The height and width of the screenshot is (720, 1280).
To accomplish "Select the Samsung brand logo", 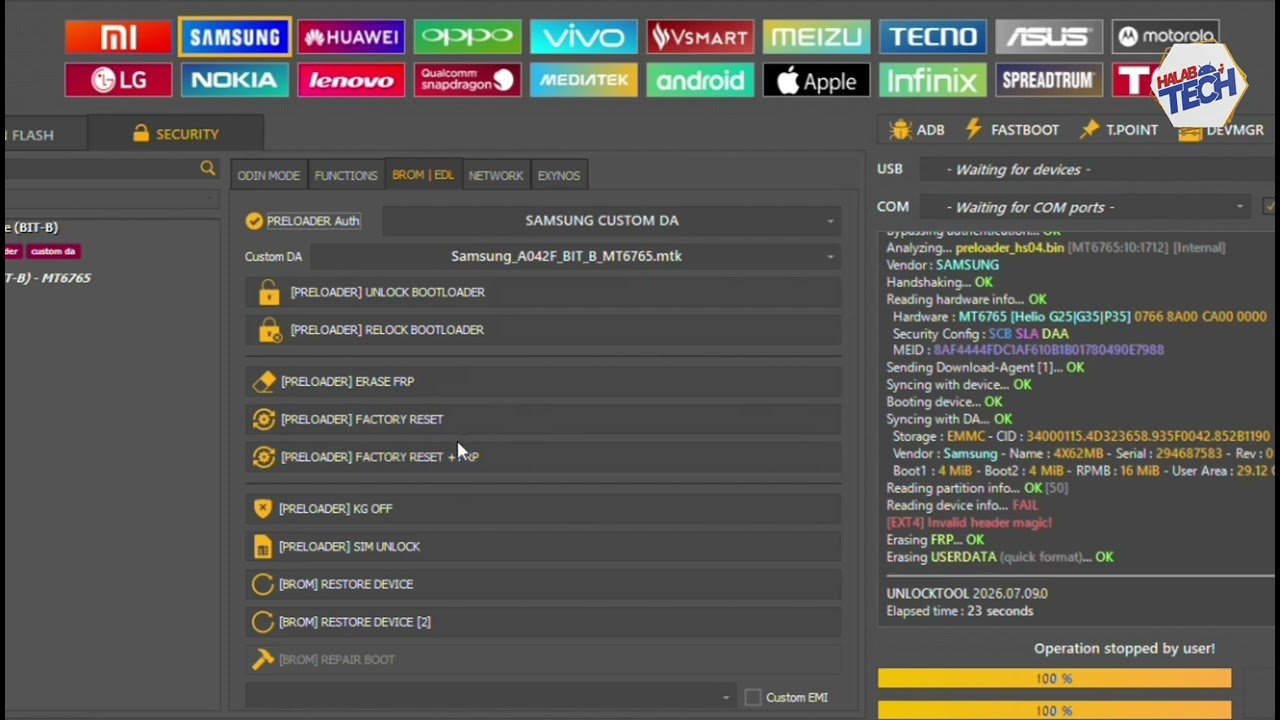I will click(235, 38).
